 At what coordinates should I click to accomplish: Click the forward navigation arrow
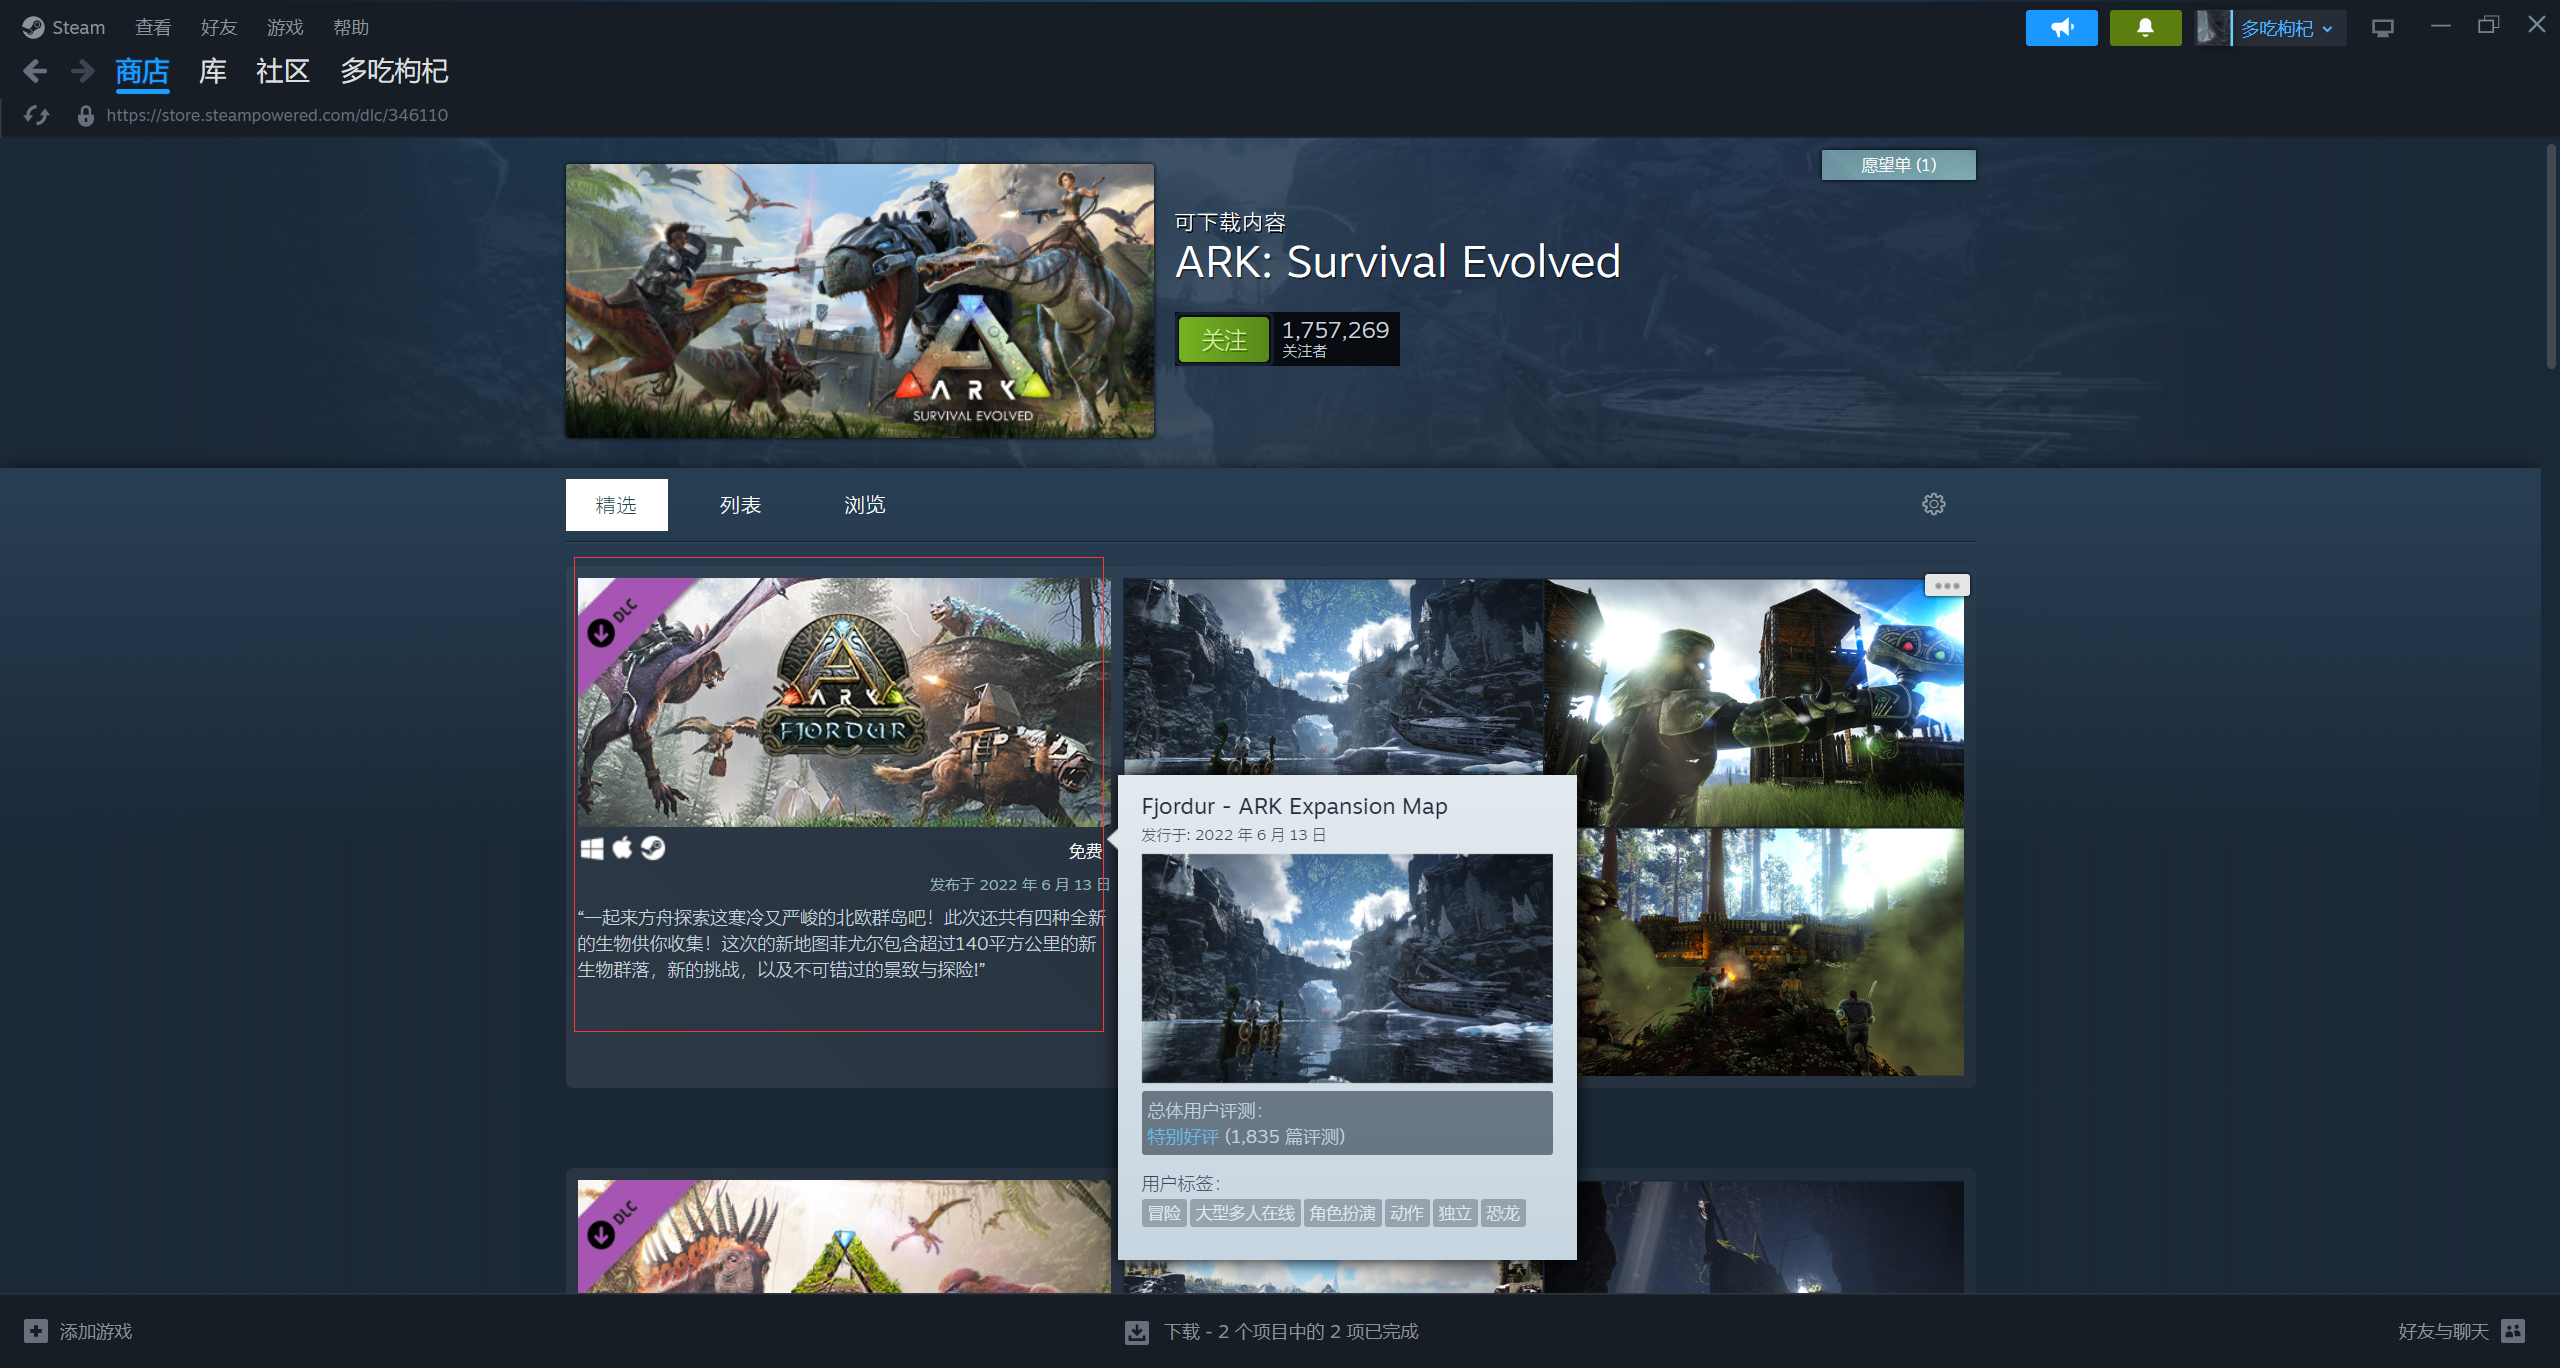pos(82,71)
